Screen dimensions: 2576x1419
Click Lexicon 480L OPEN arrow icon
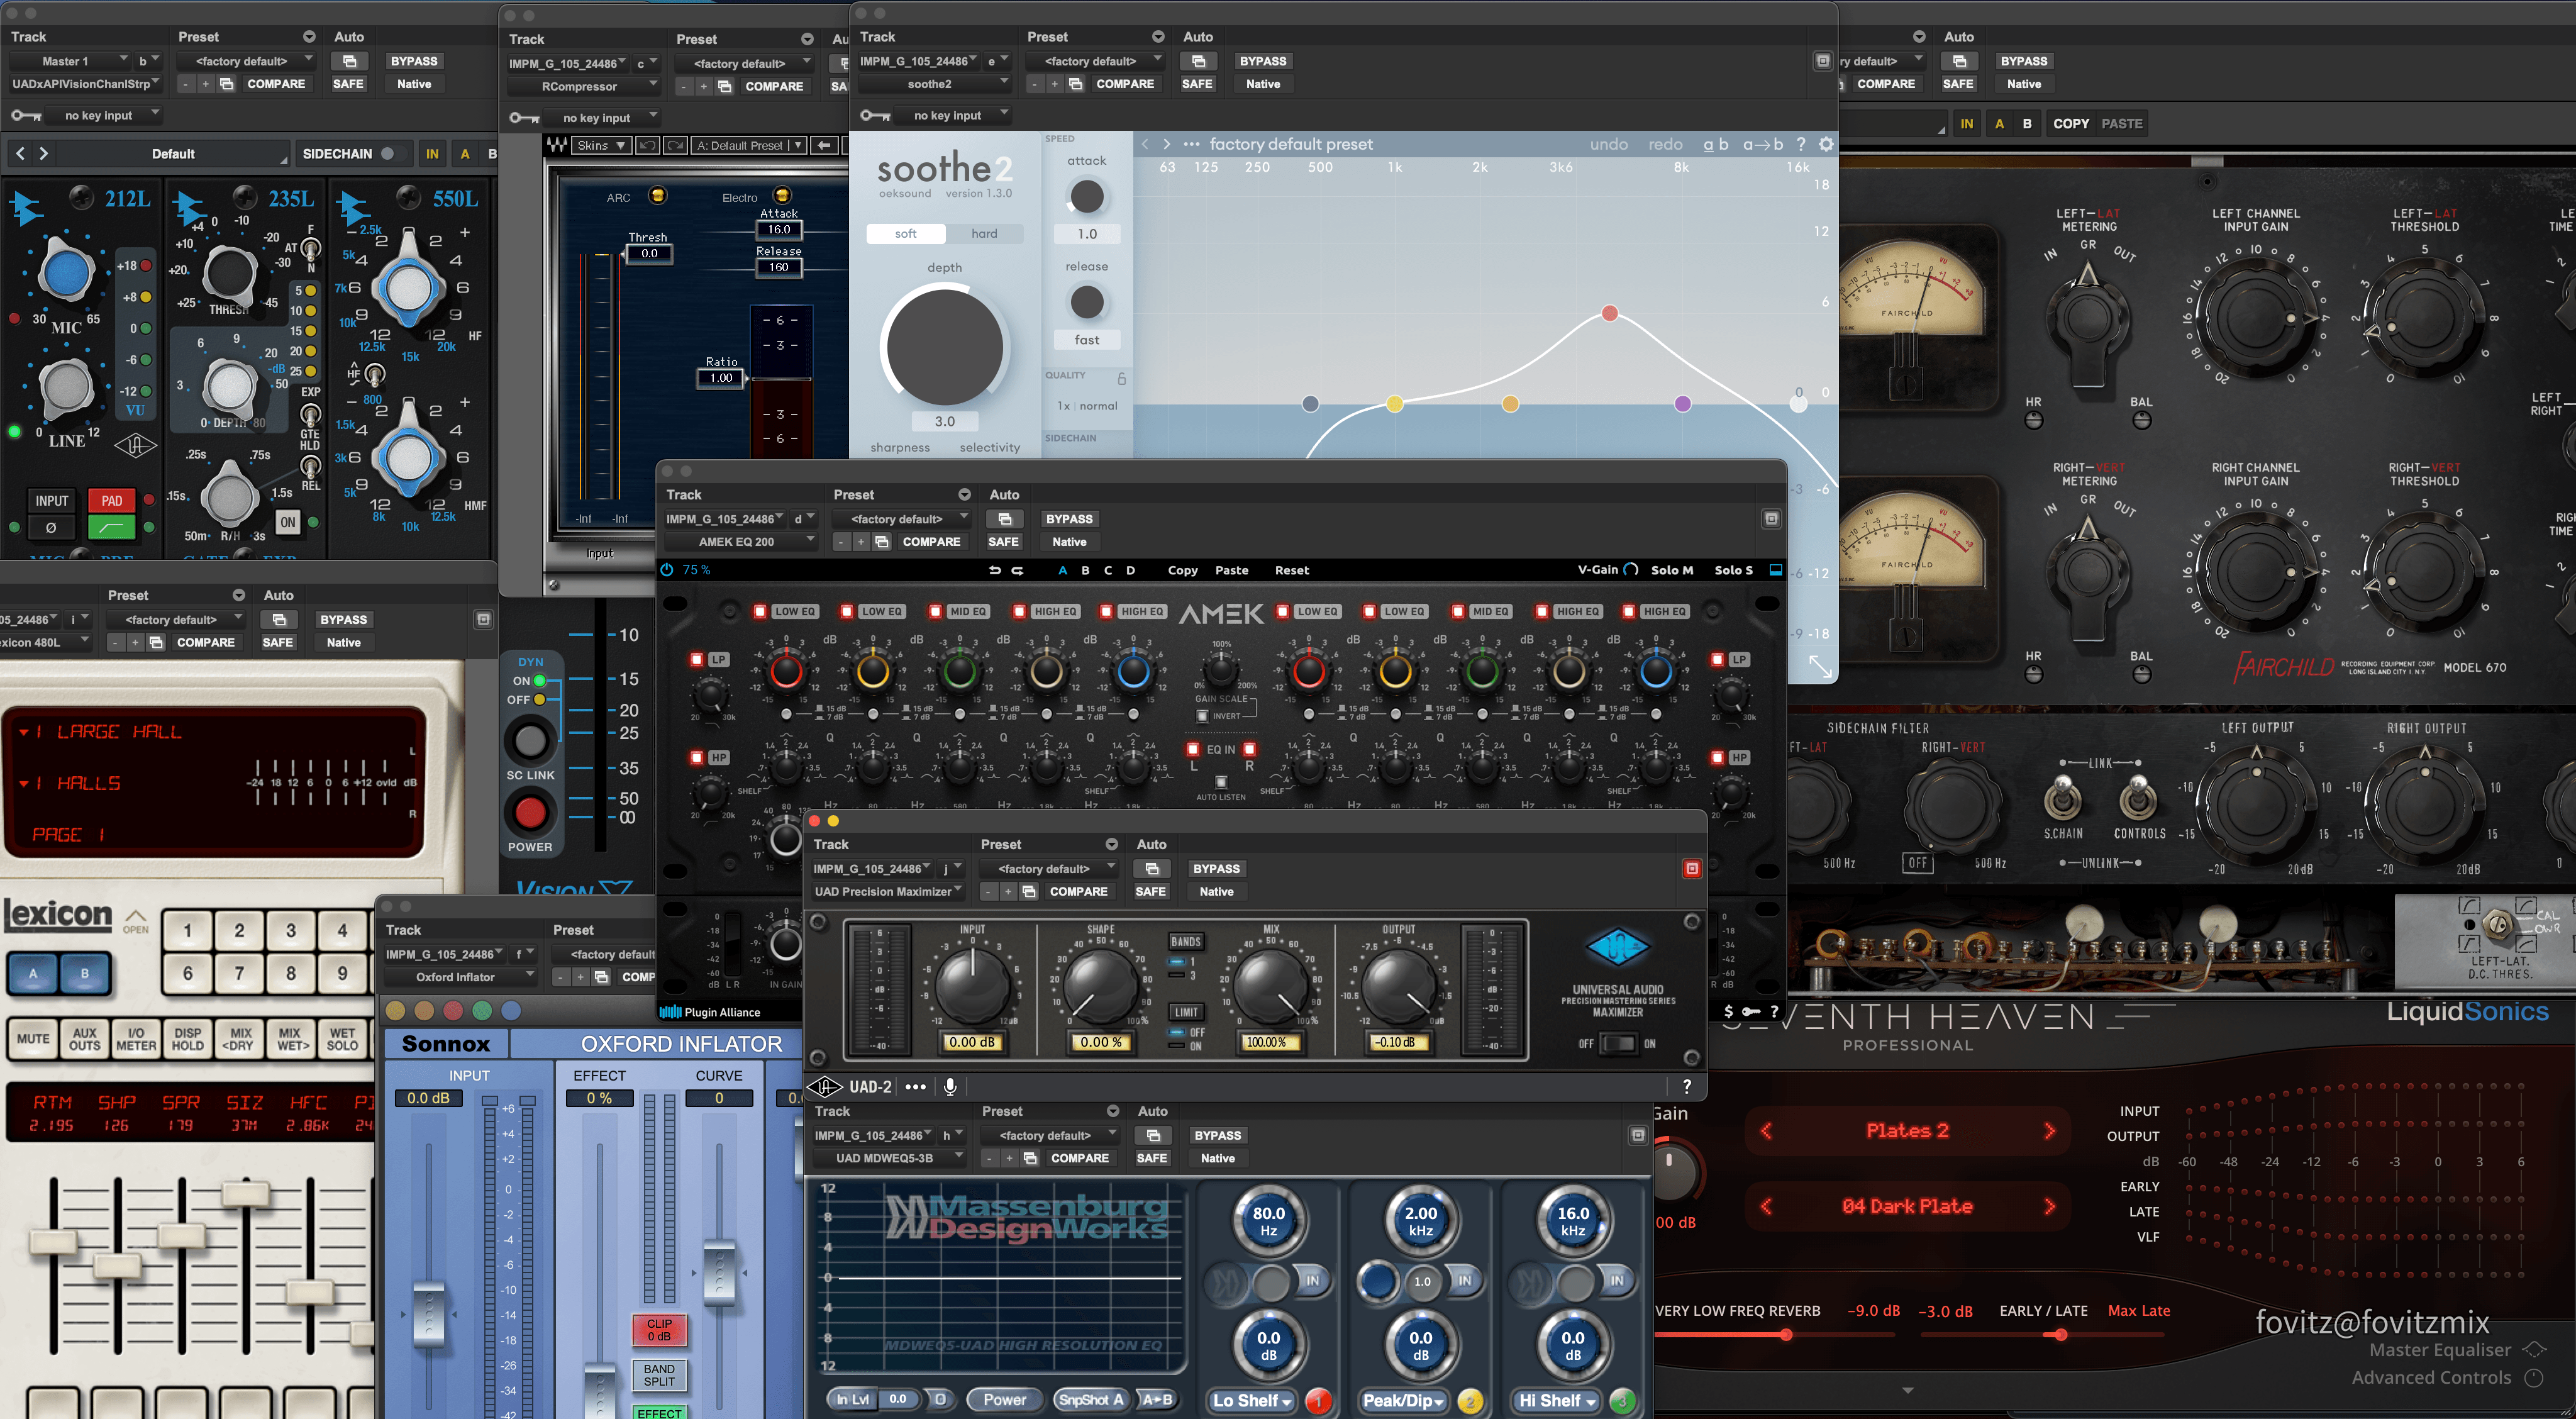[136, 916]
